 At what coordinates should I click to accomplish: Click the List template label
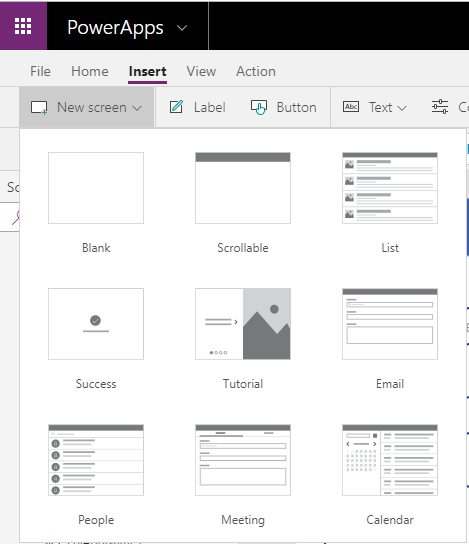point(390,248)
